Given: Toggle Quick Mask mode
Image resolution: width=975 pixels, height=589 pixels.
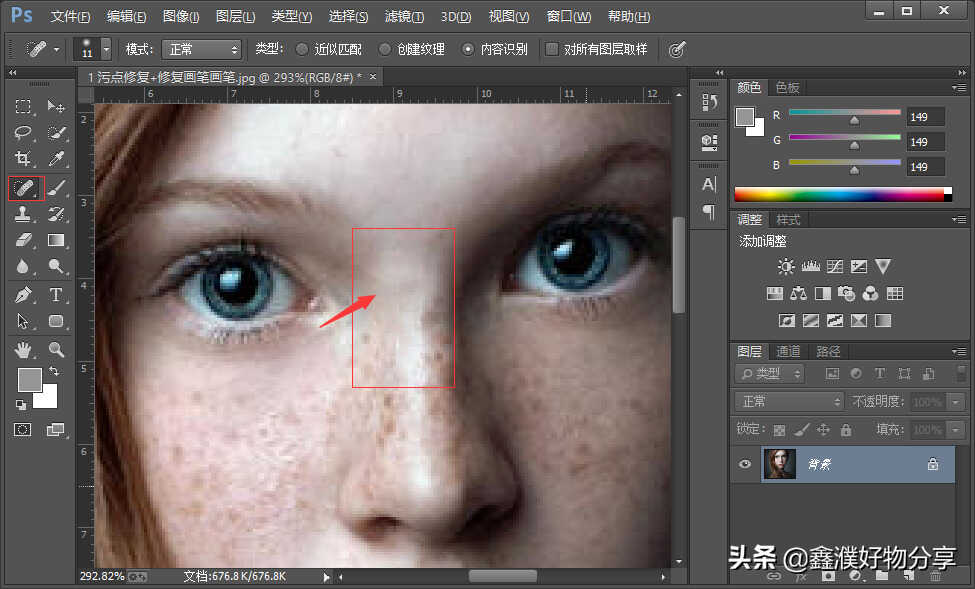Looking at the screenshot, I should coord(23,430).
